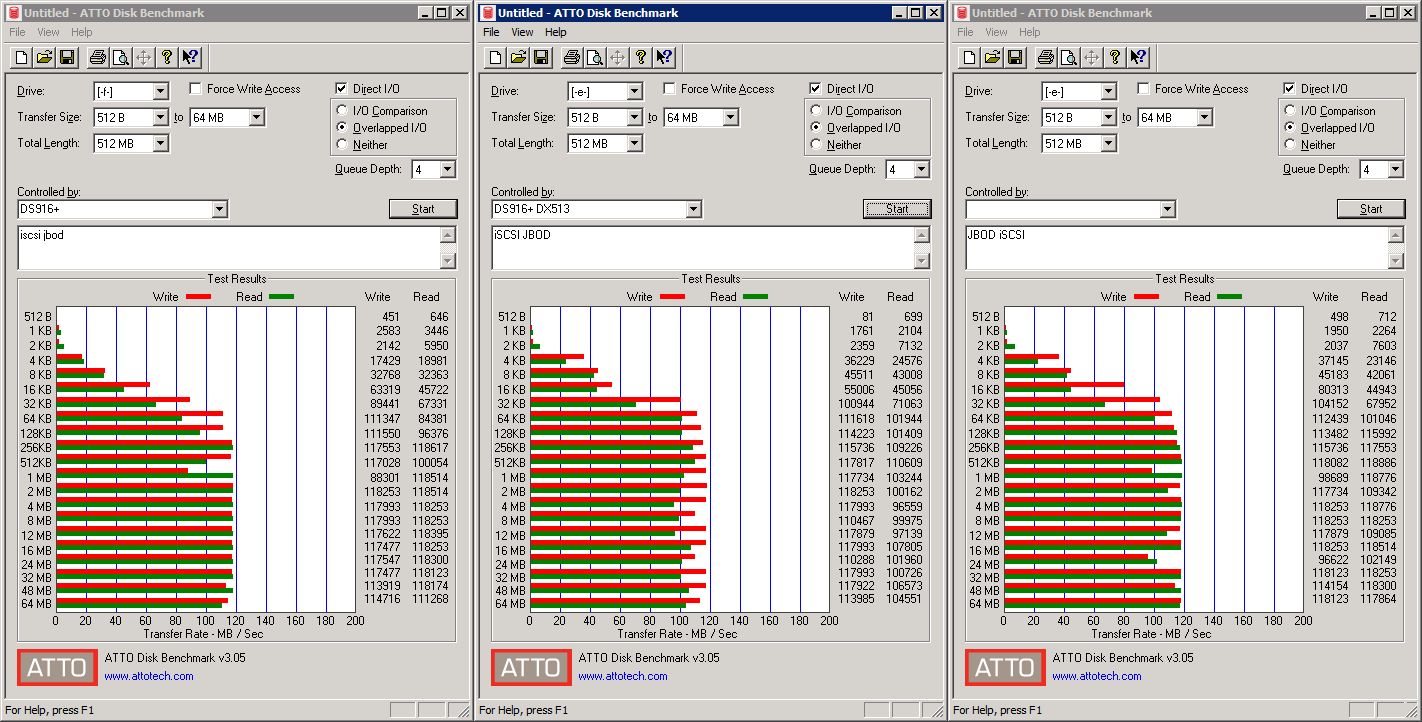Open the www.attotech.com link in middle window
The image size is (1422, 722).
tap(623, 676)
